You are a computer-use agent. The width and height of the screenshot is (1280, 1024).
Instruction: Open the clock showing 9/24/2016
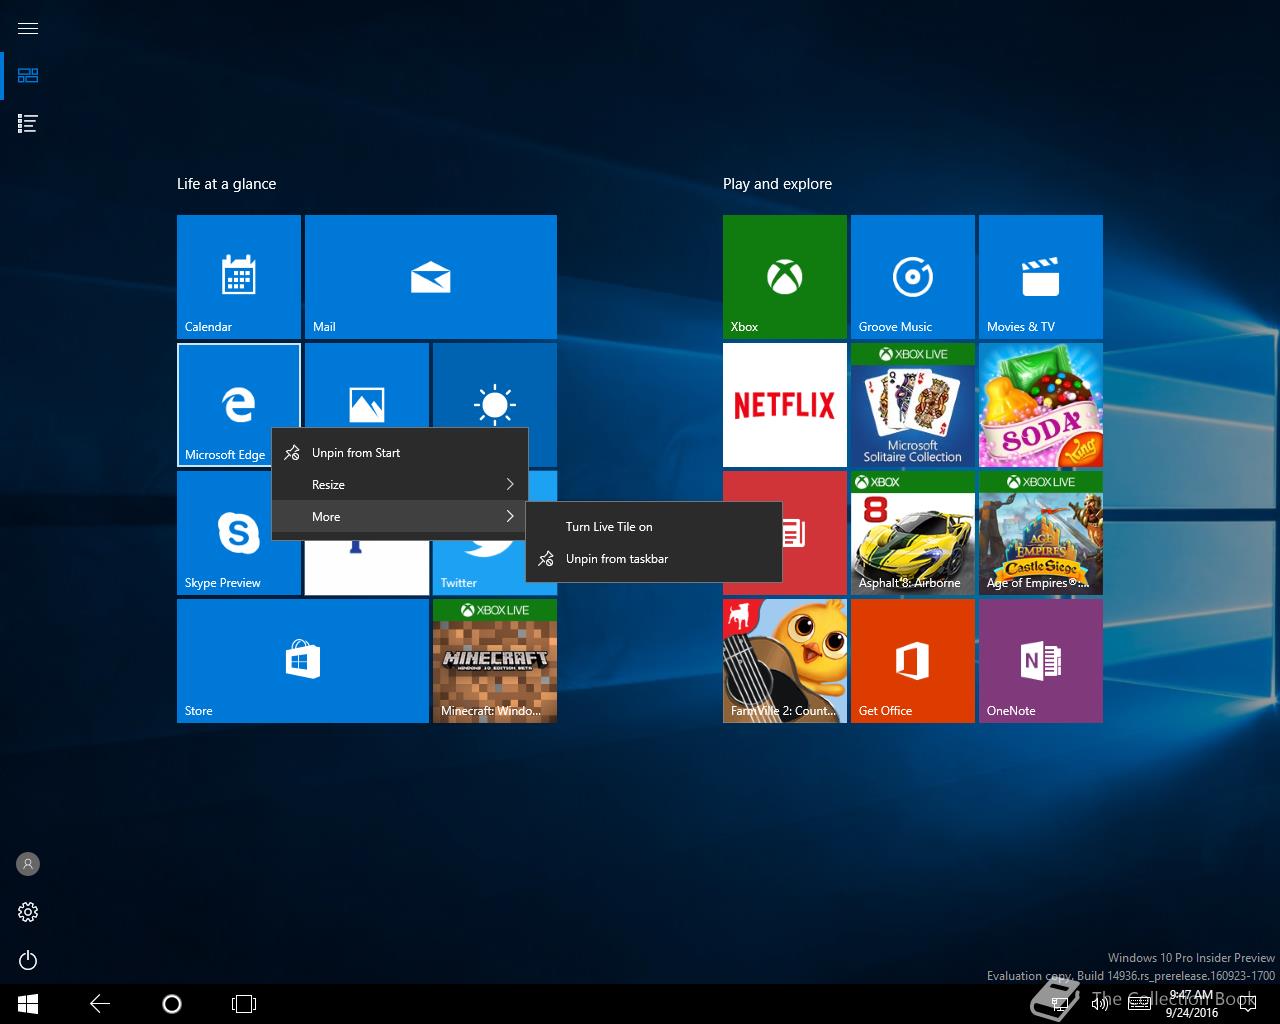click(1192, 1004)
